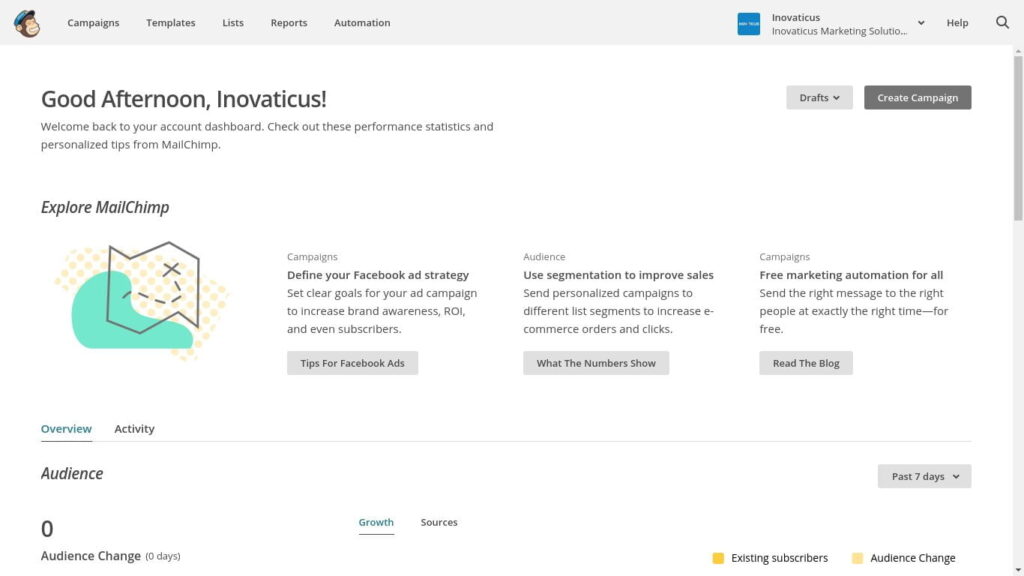Click the Inovaticus account avatar
The width and height of the screenshot is (1024, 576).
tap(748, 24)
